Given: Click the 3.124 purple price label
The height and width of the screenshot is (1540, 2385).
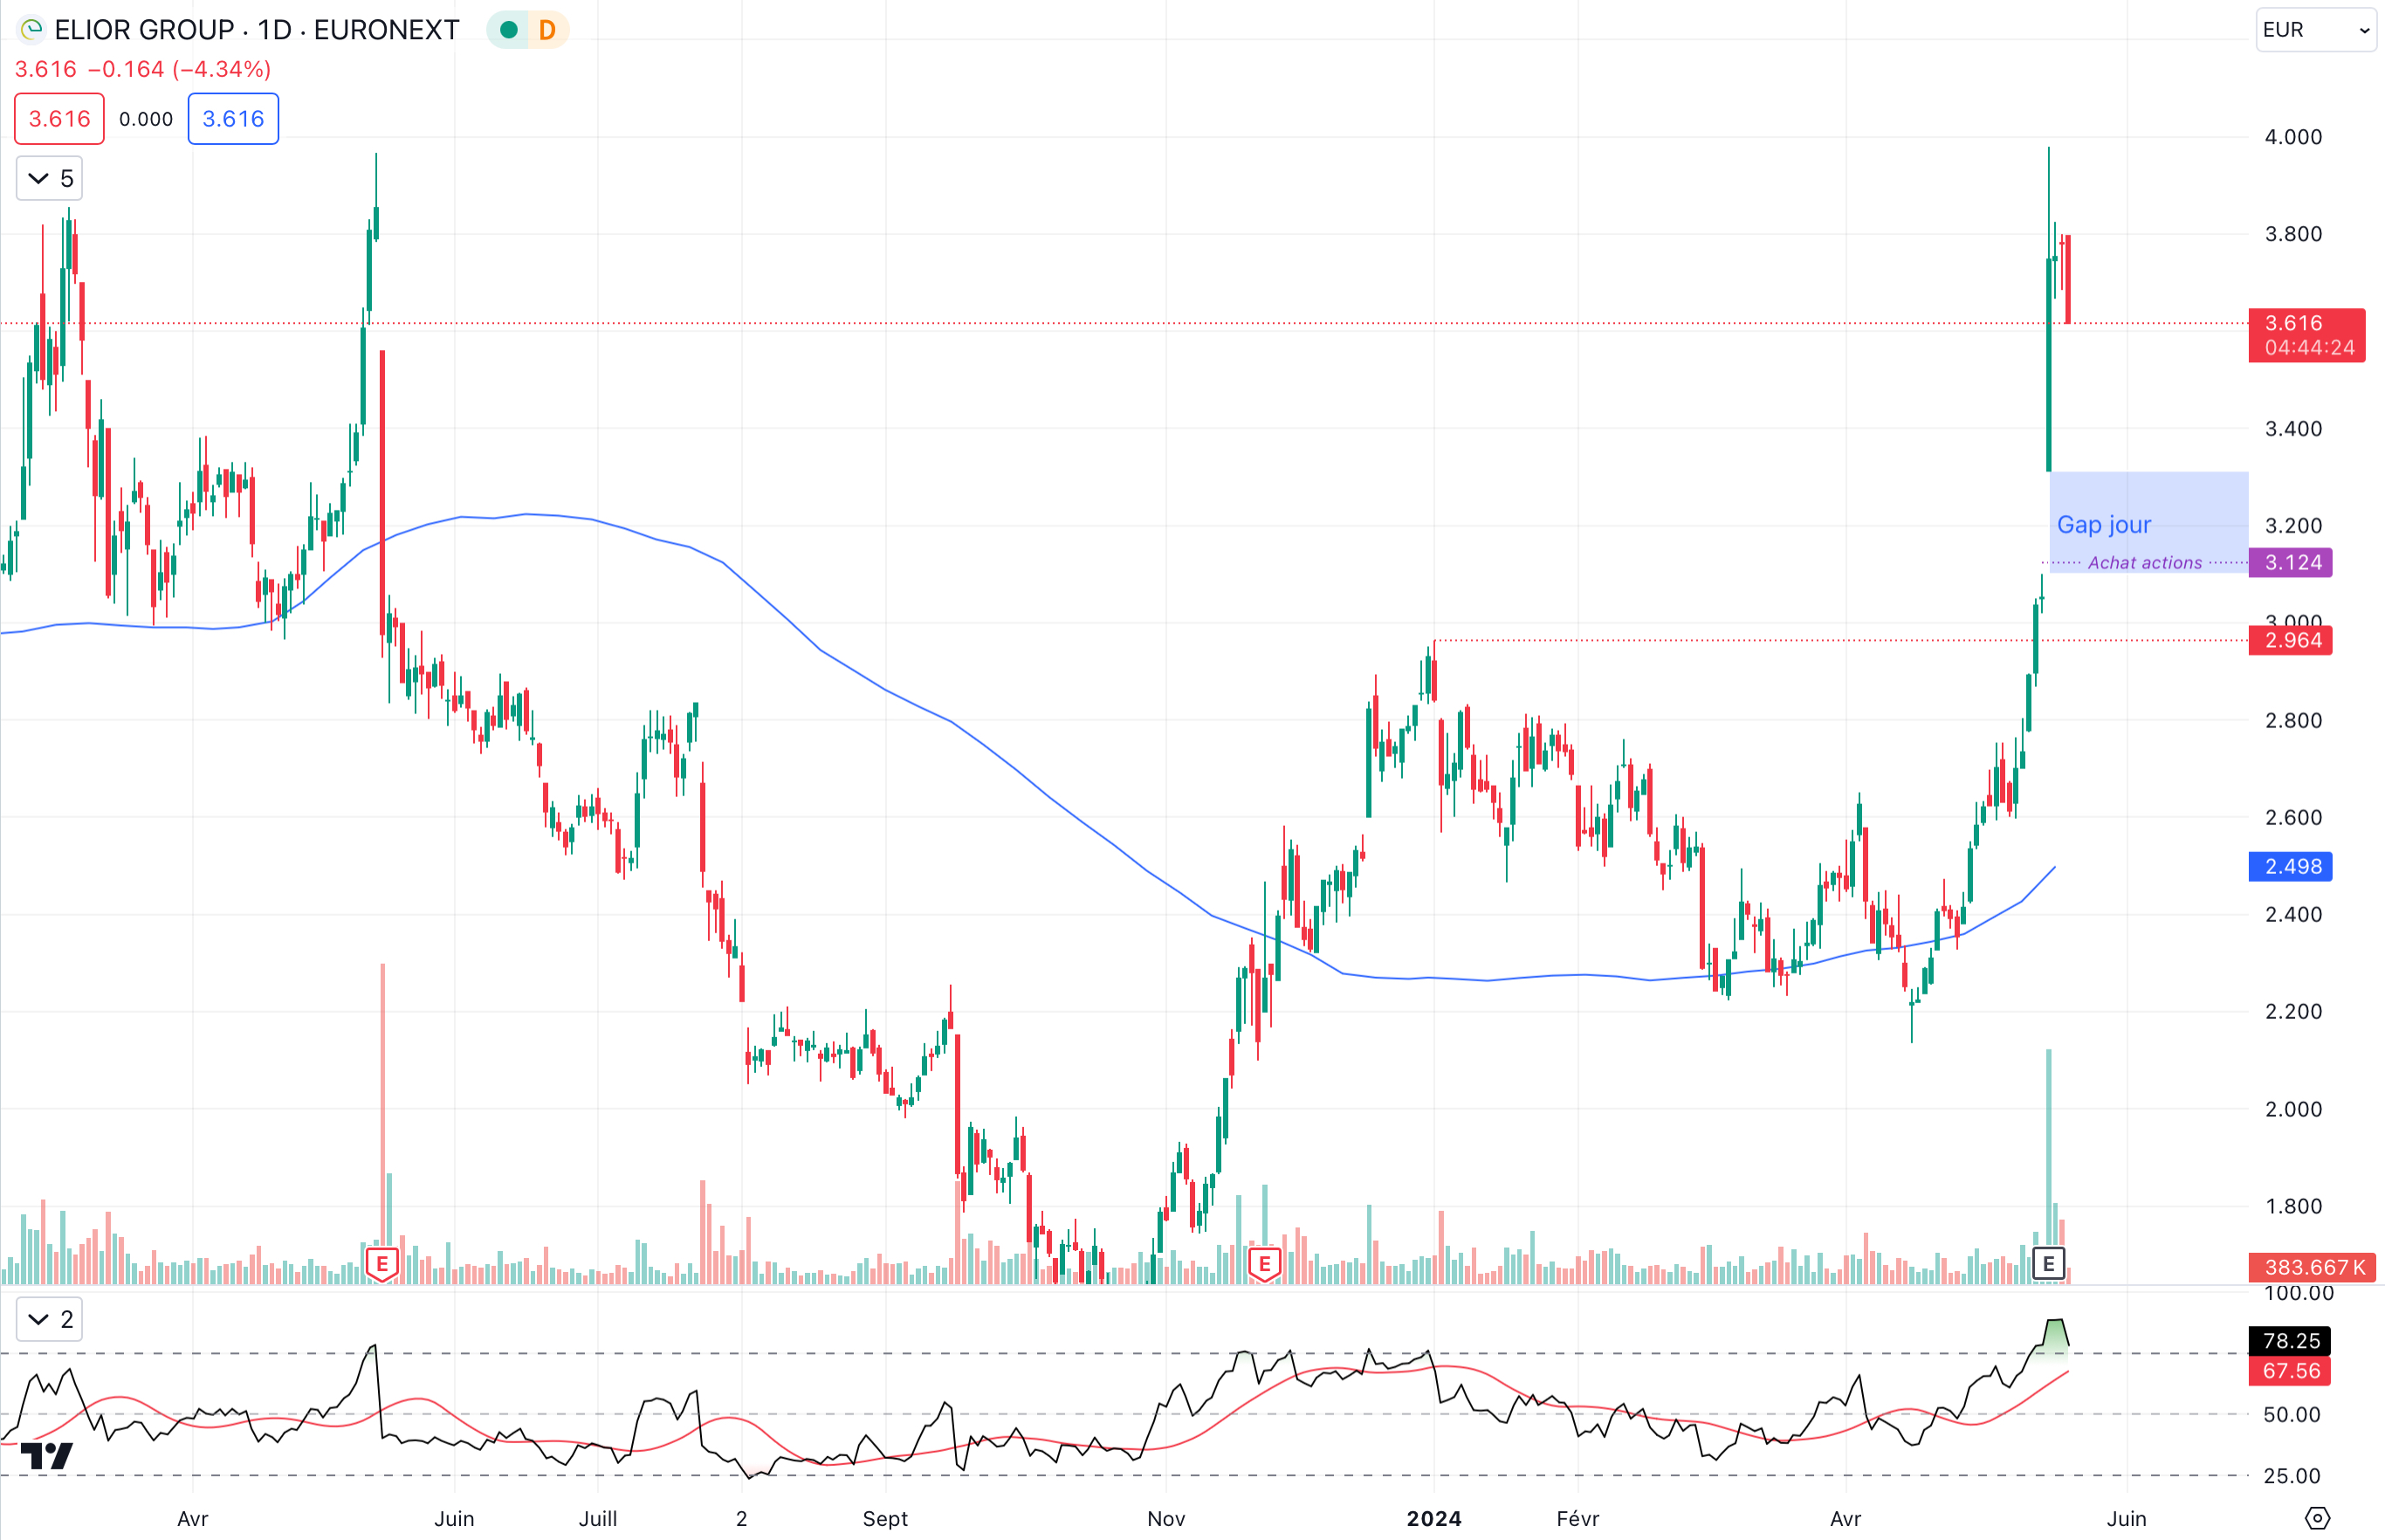Looking at the screenshot, I should pos(2290,563).
